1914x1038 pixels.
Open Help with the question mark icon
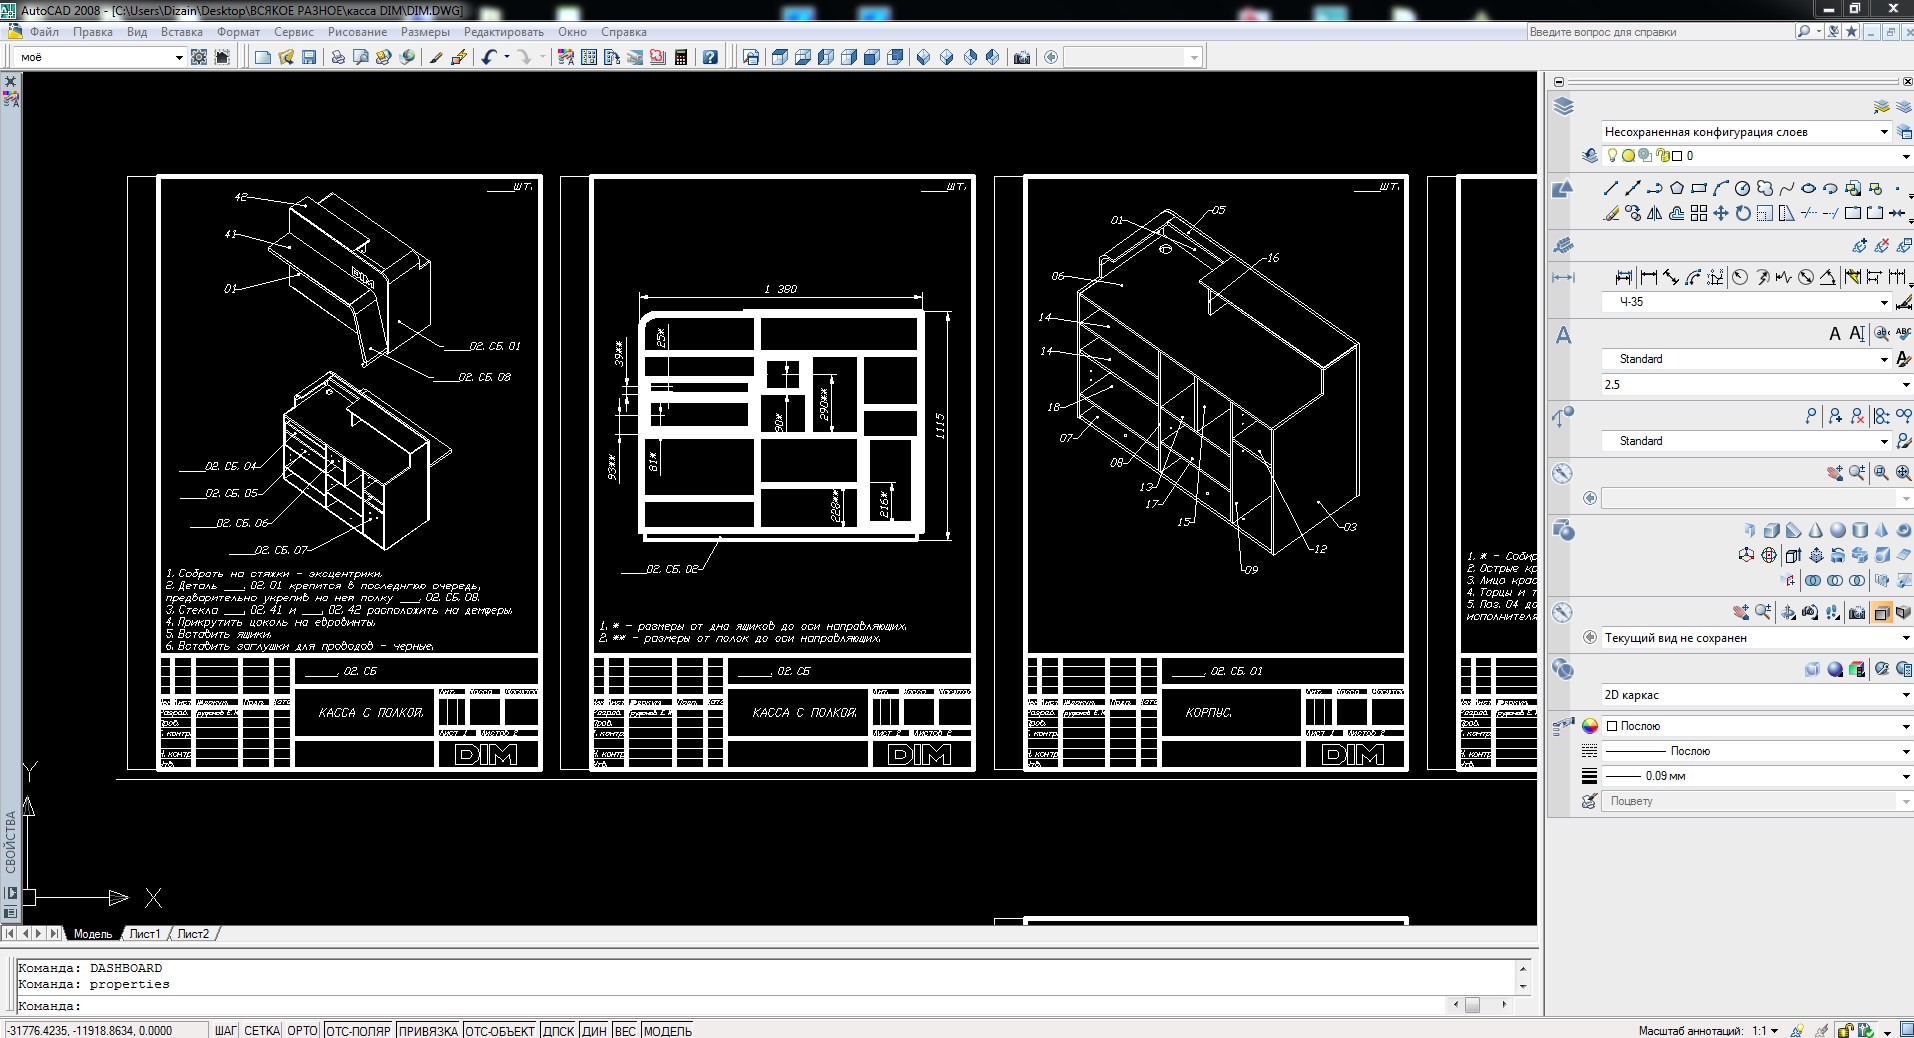[x=710, y=57]
